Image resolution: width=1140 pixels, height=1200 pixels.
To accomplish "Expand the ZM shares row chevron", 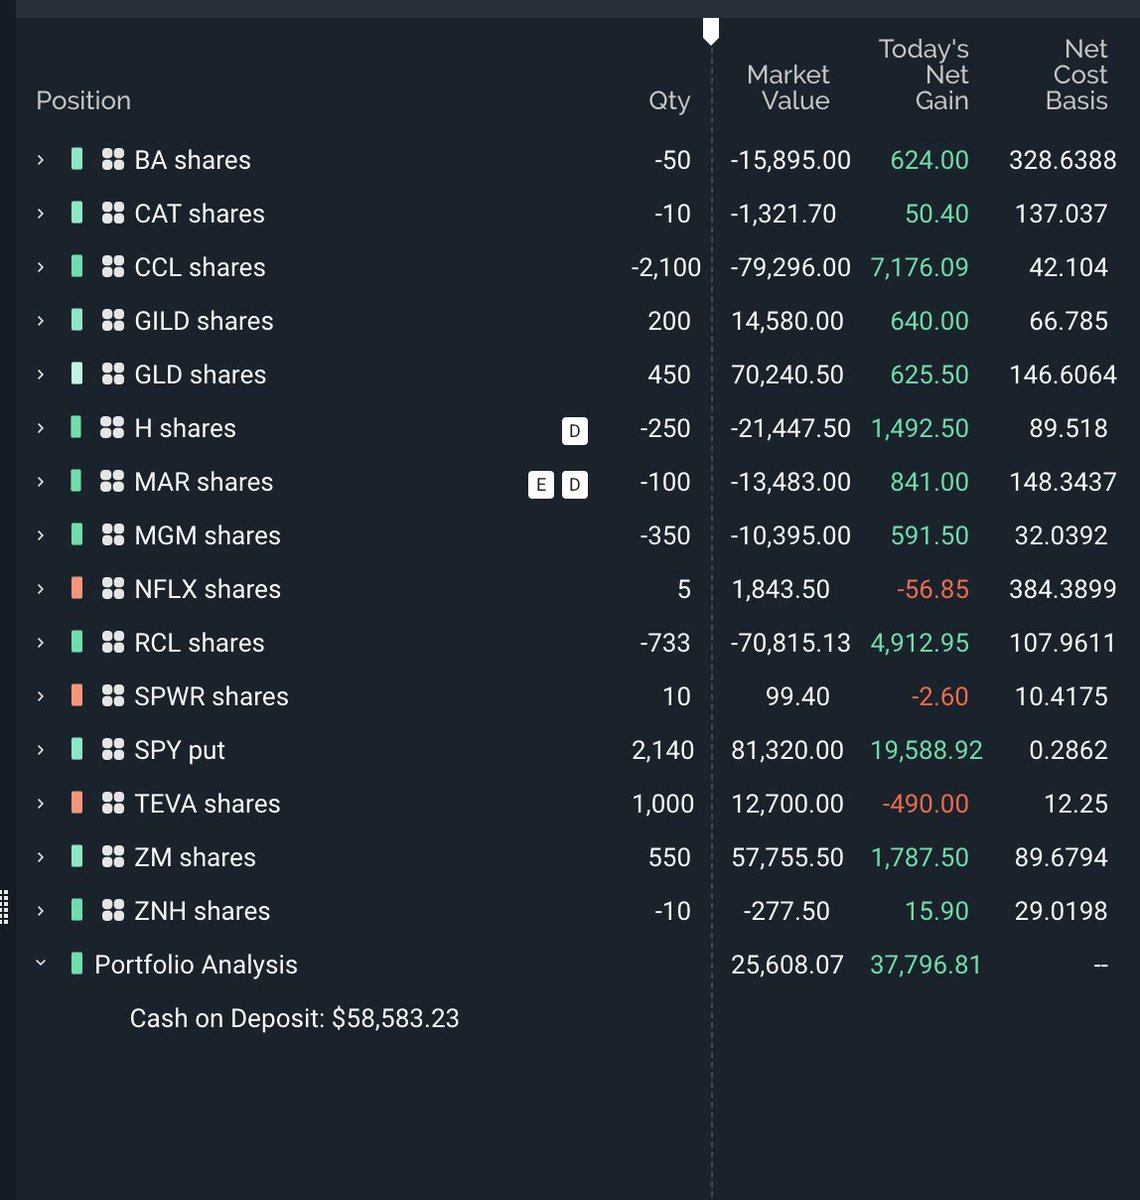I will (40, 857).
